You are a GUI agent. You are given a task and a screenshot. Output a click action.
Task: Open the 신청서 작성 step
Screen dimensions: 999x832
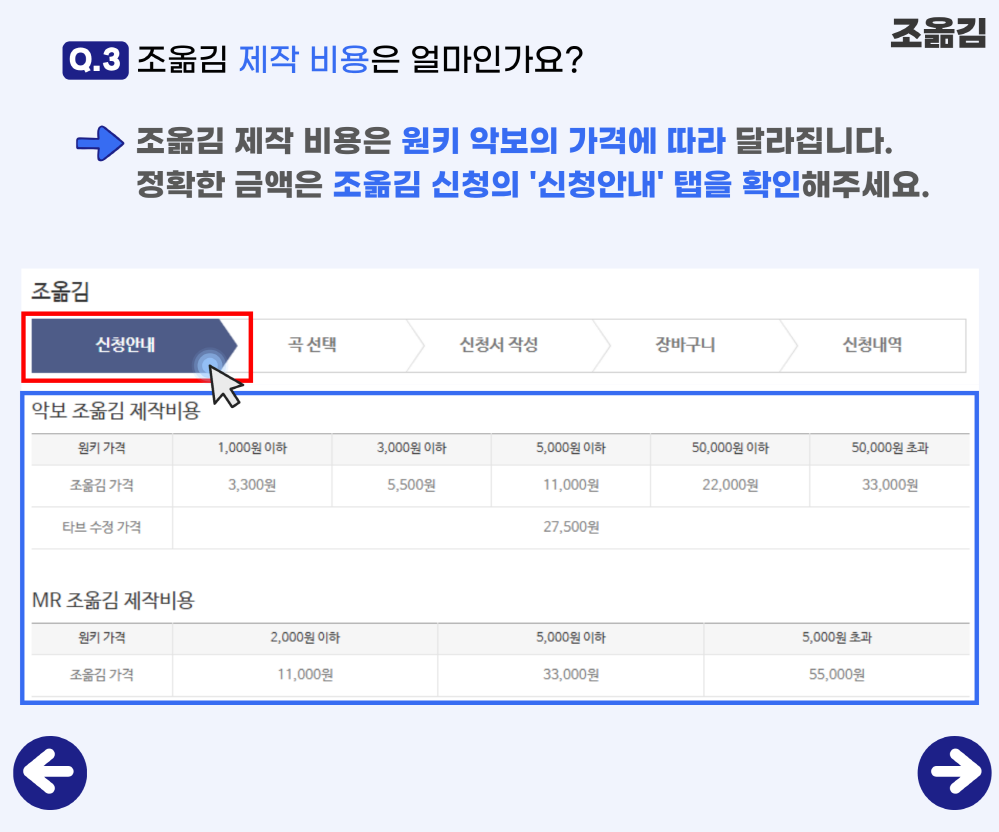click(501, 344)
